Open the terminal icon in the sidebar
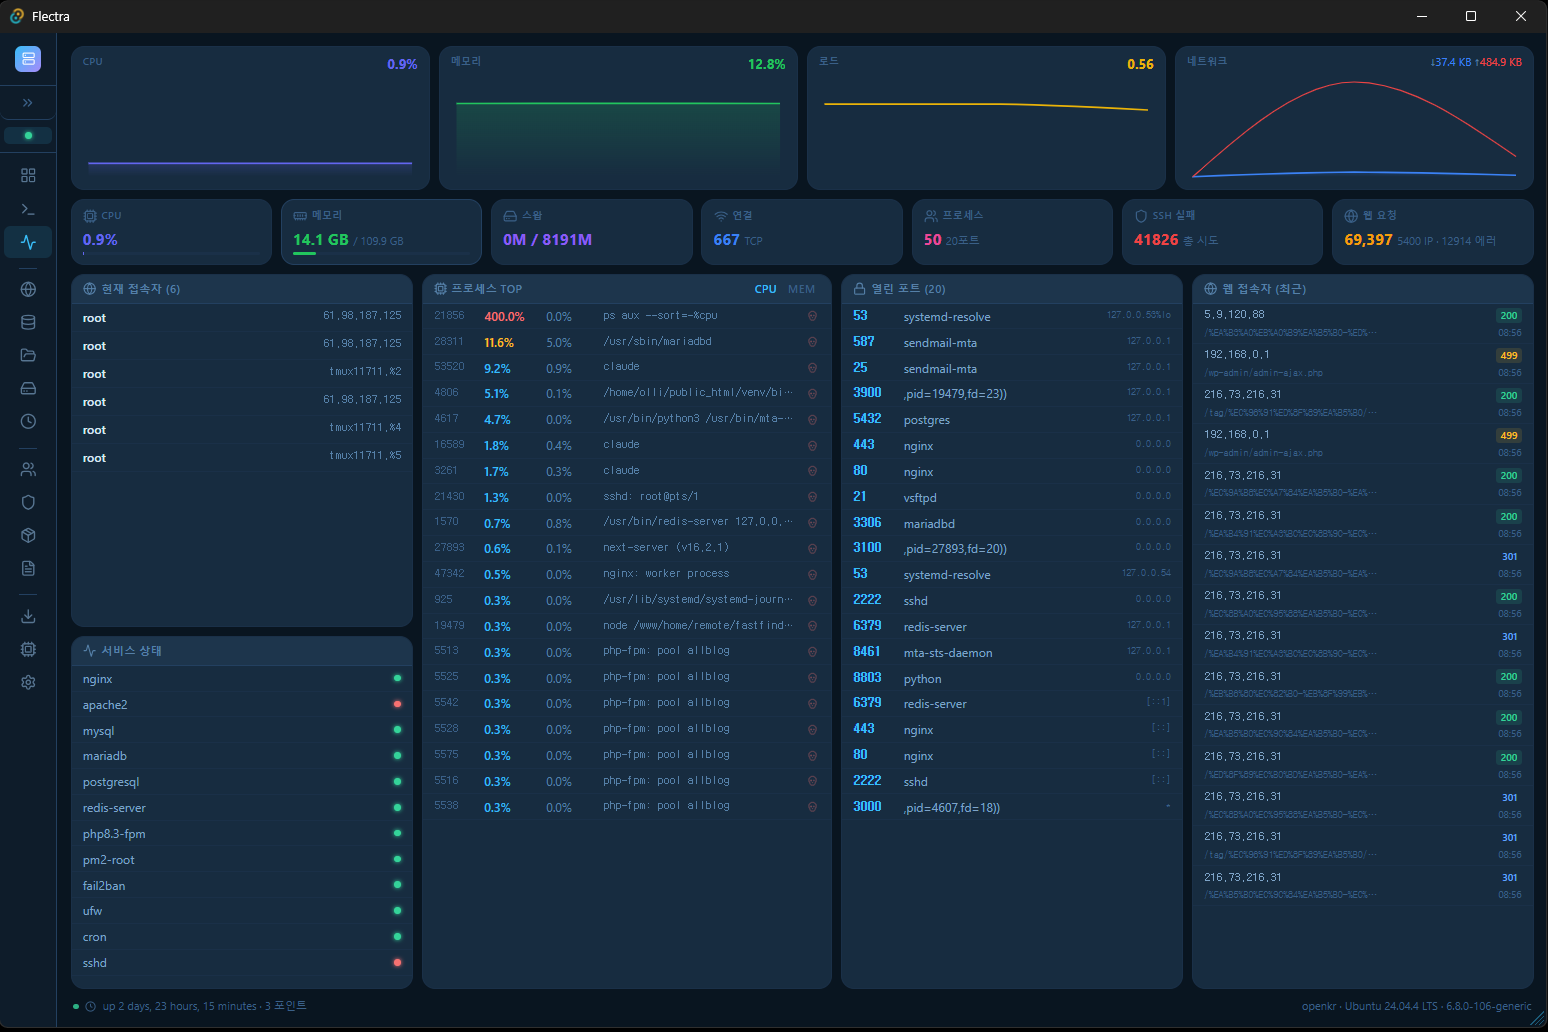The height and width of the screenshot is (1032, 1548). pyautogui.click(x=28, y=209)
